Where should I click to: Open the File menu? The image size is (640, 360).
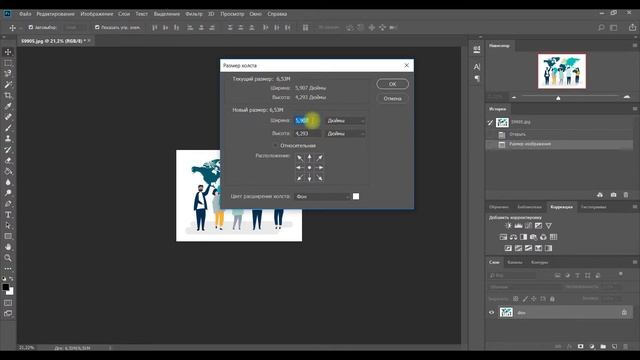(25, 14)
